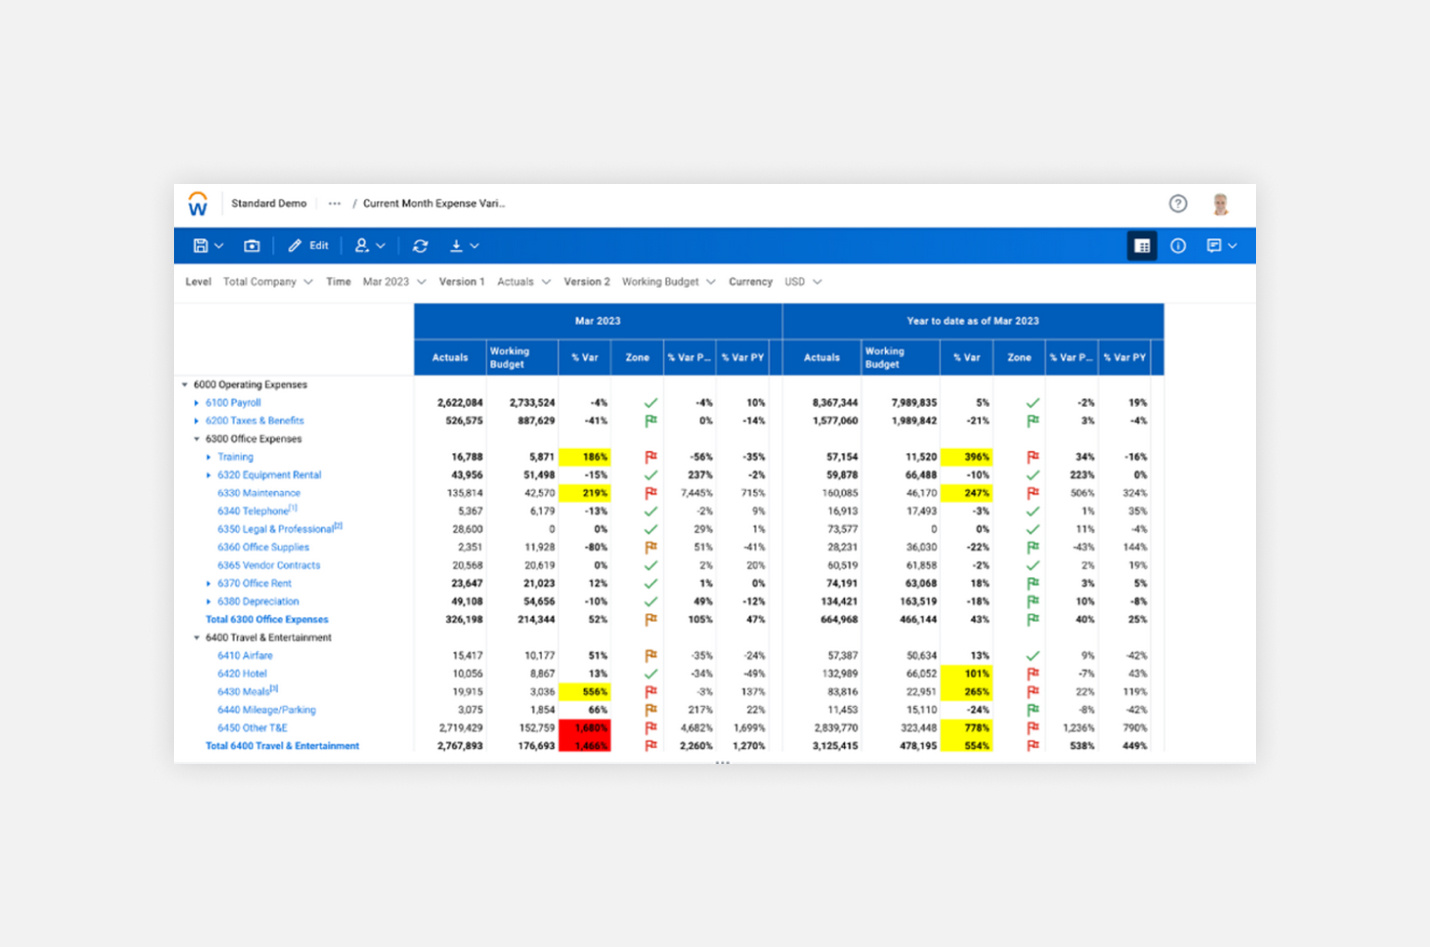Open the breadcrumb overflow menu
Screen dimensions: 1430x947
point(334,203)
